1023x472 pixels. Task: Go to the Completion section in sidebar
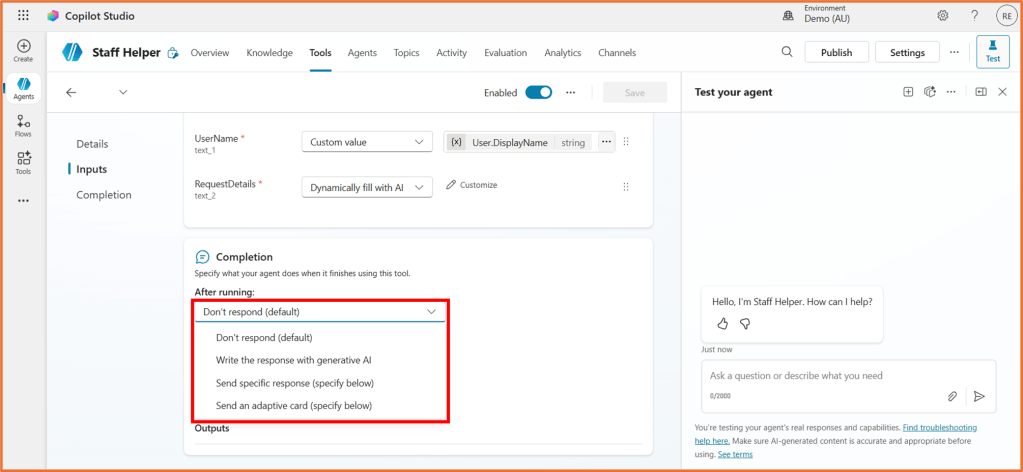tap(104, 195)
